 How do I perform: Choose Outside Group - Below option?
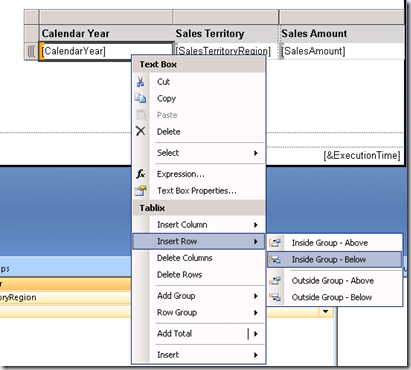click(334, 297)
